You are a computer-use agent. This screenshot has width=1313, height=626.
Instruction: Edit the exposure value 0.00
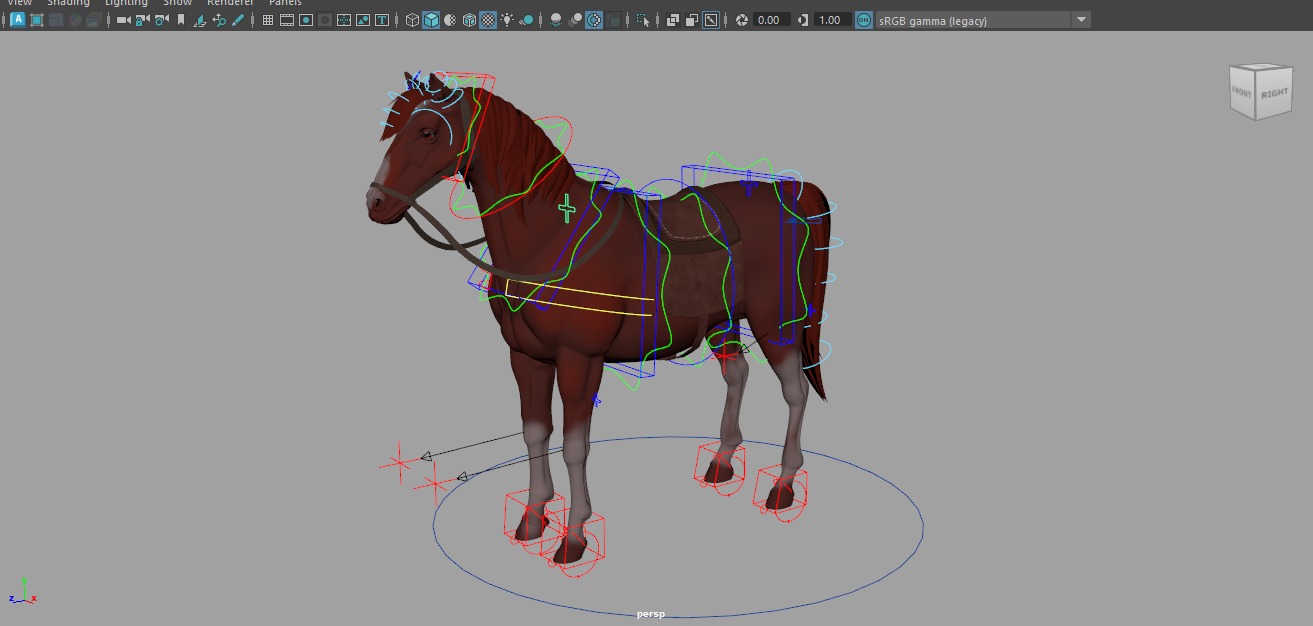click(x=771, y=20)
